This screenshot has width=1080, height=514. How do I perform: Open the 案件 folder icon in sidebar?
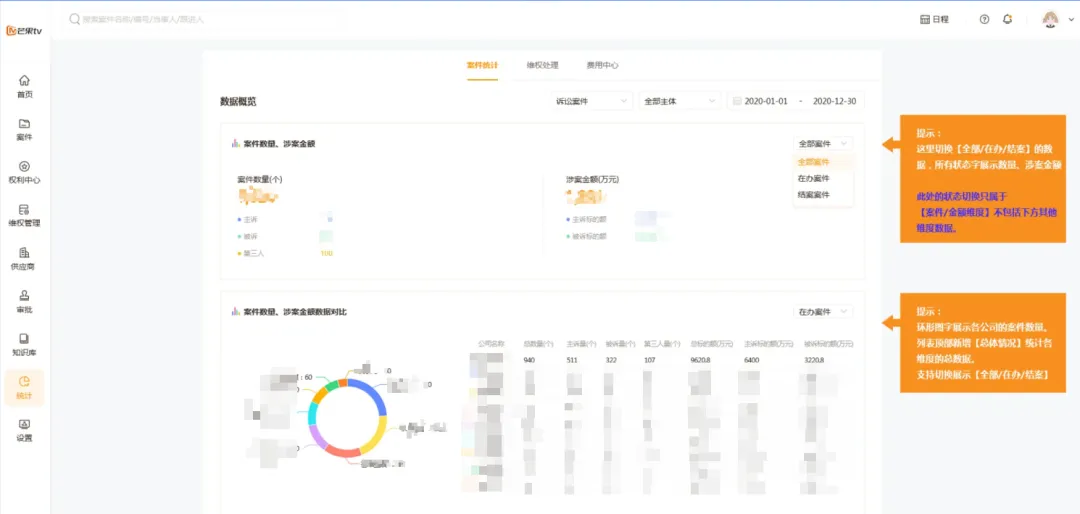click(25, 129)
